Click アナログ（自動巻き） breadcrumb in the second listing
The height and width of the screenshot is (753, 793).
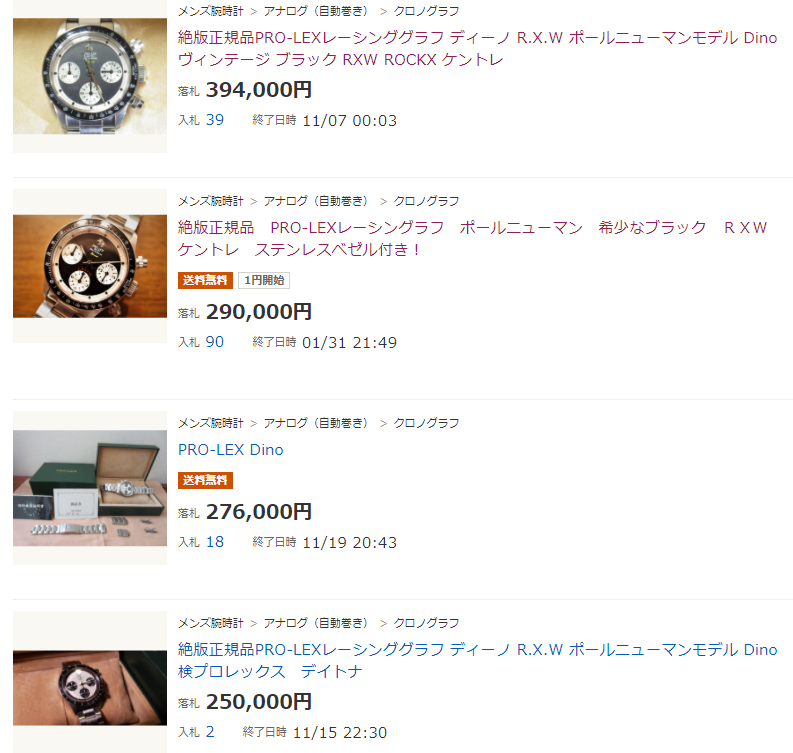click(316, 201)
